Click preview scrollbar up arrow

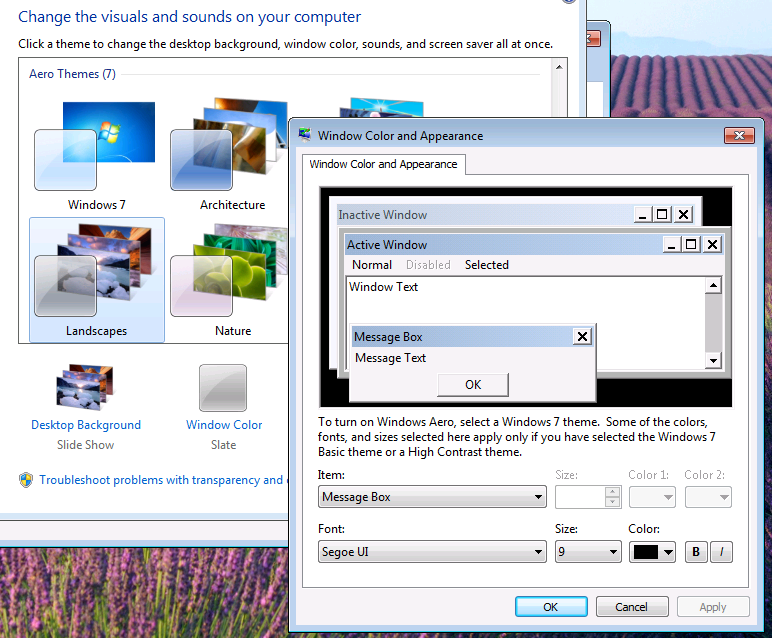pos(713,286)
